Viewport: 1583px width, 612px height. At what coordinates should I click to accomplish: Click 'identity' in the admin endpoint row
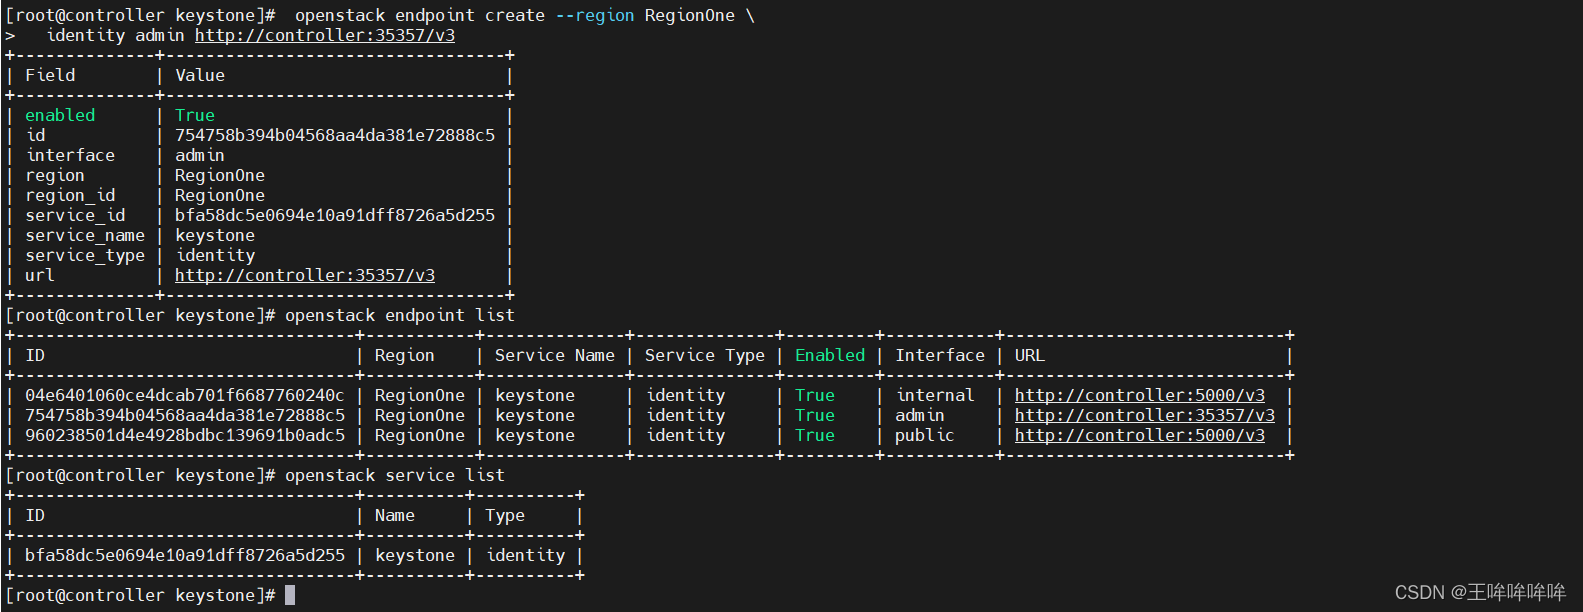tap(685, 415)
